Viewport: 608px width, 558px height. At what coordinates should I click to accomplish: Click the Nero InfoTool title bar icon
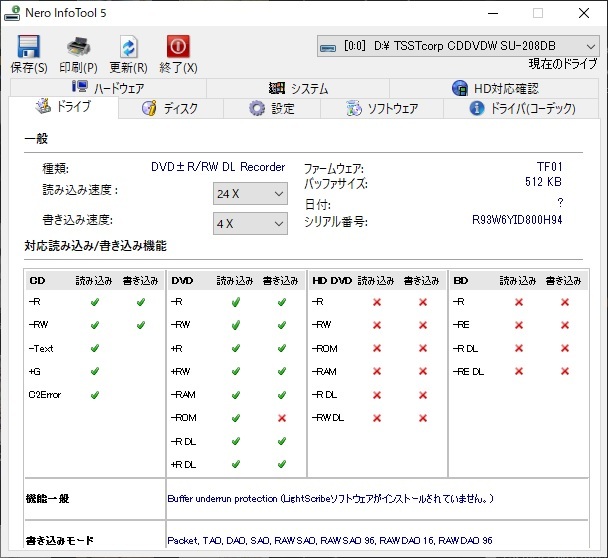tap(12, 13)
